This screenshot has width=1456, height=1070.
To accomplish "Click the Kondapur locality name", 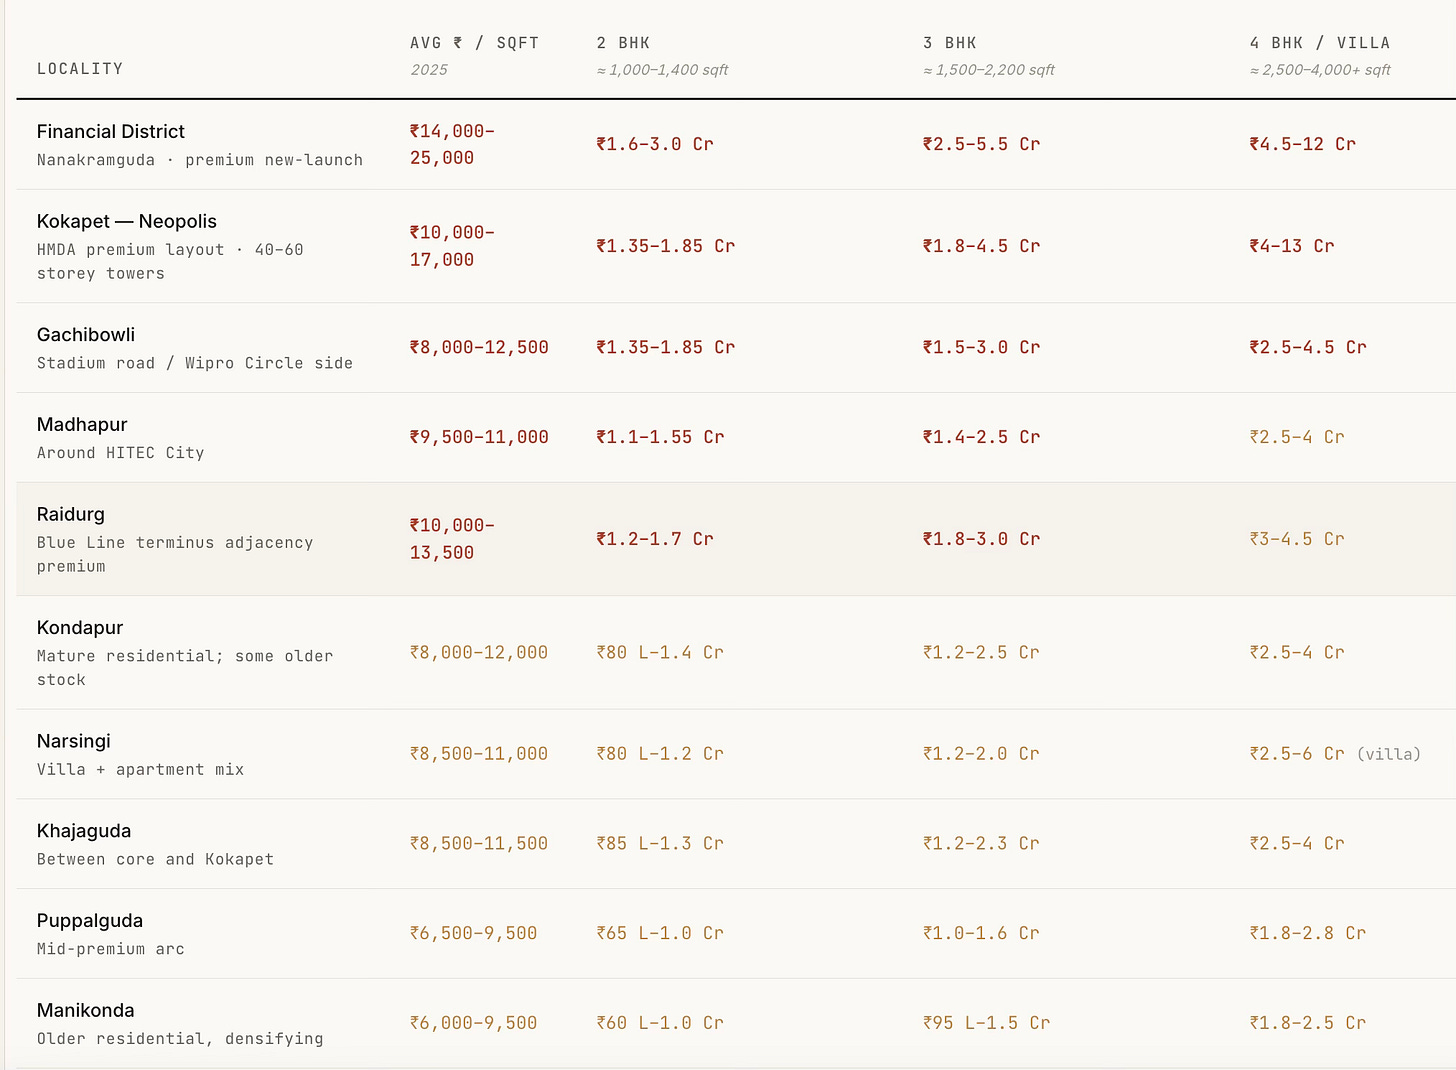I will coord(80,627).
